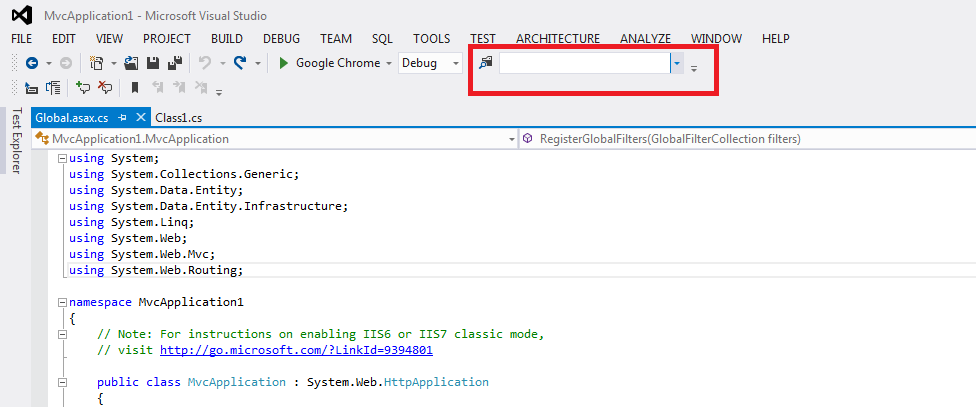Click the Previous Bookmark icon

[x=157, y=88]
